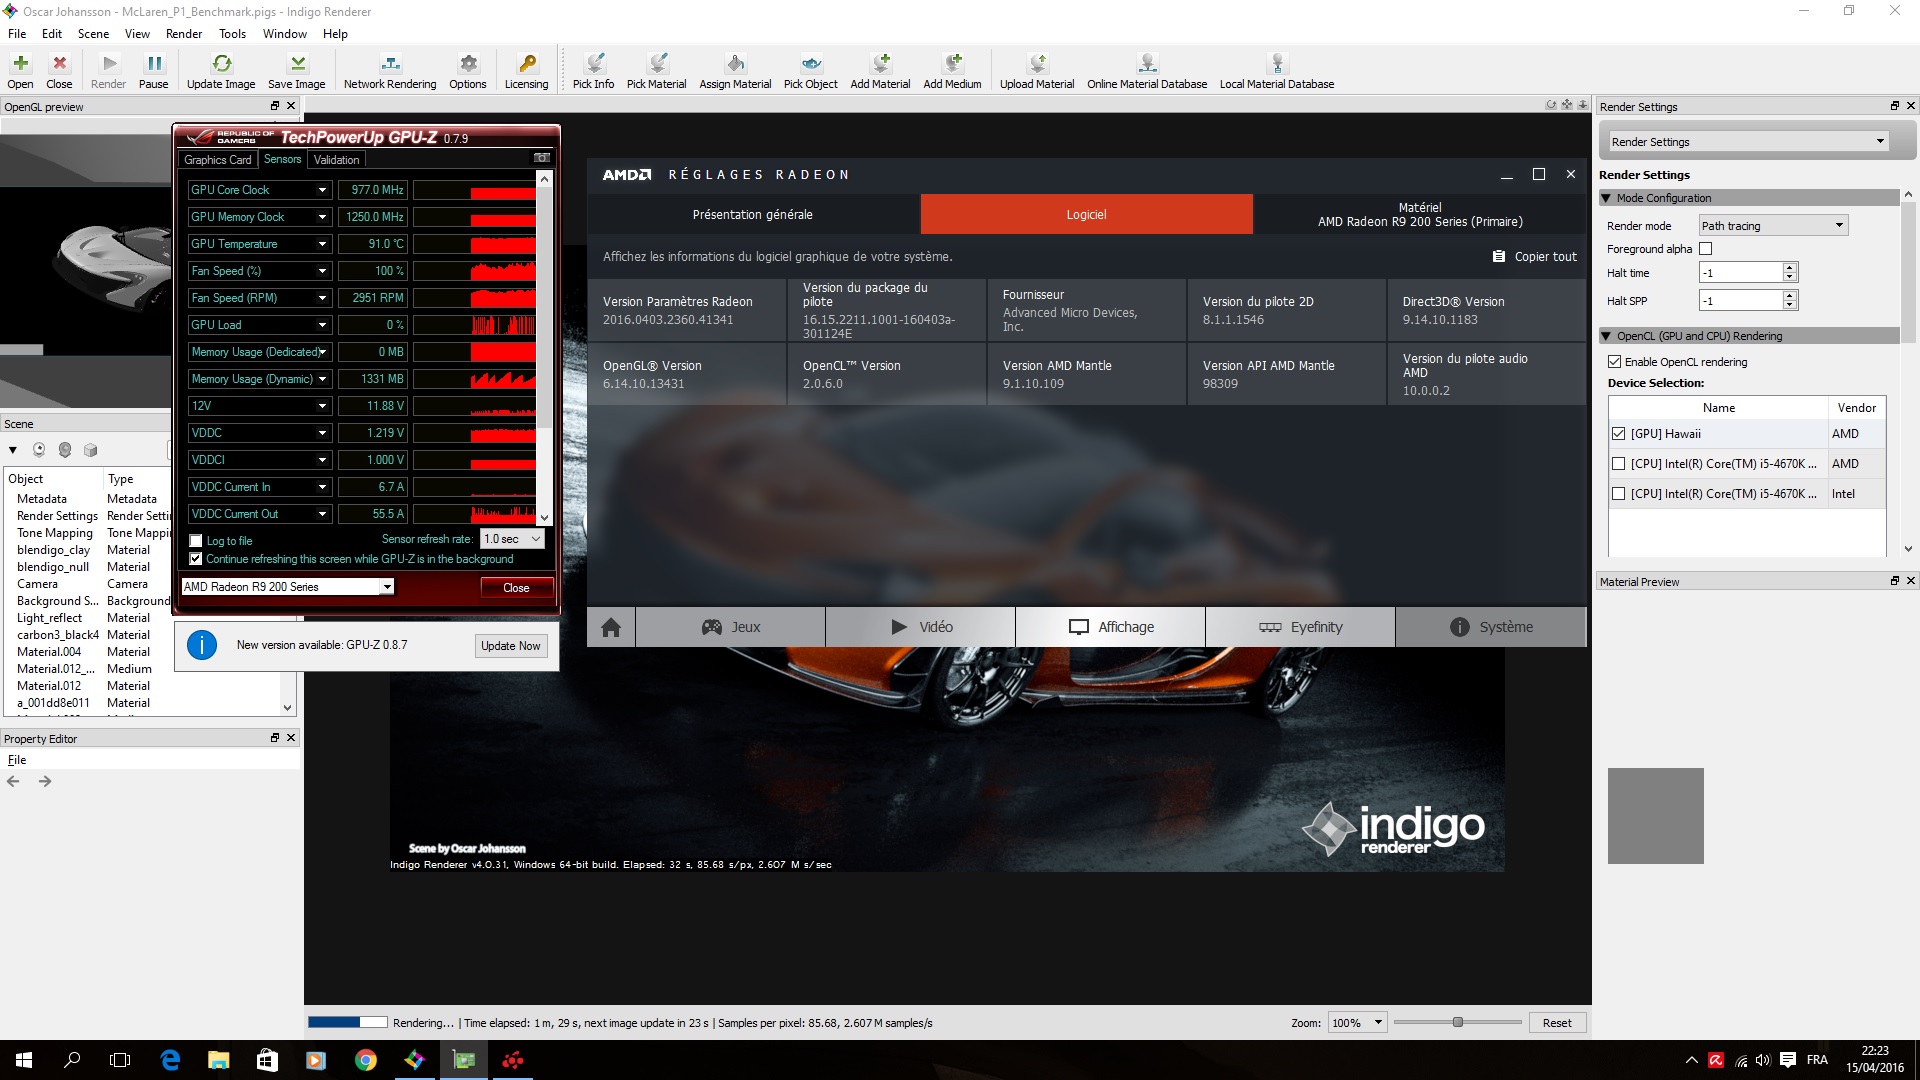Click the Update Now button
Screen dimensions: 1920x1080
[510, 646]
